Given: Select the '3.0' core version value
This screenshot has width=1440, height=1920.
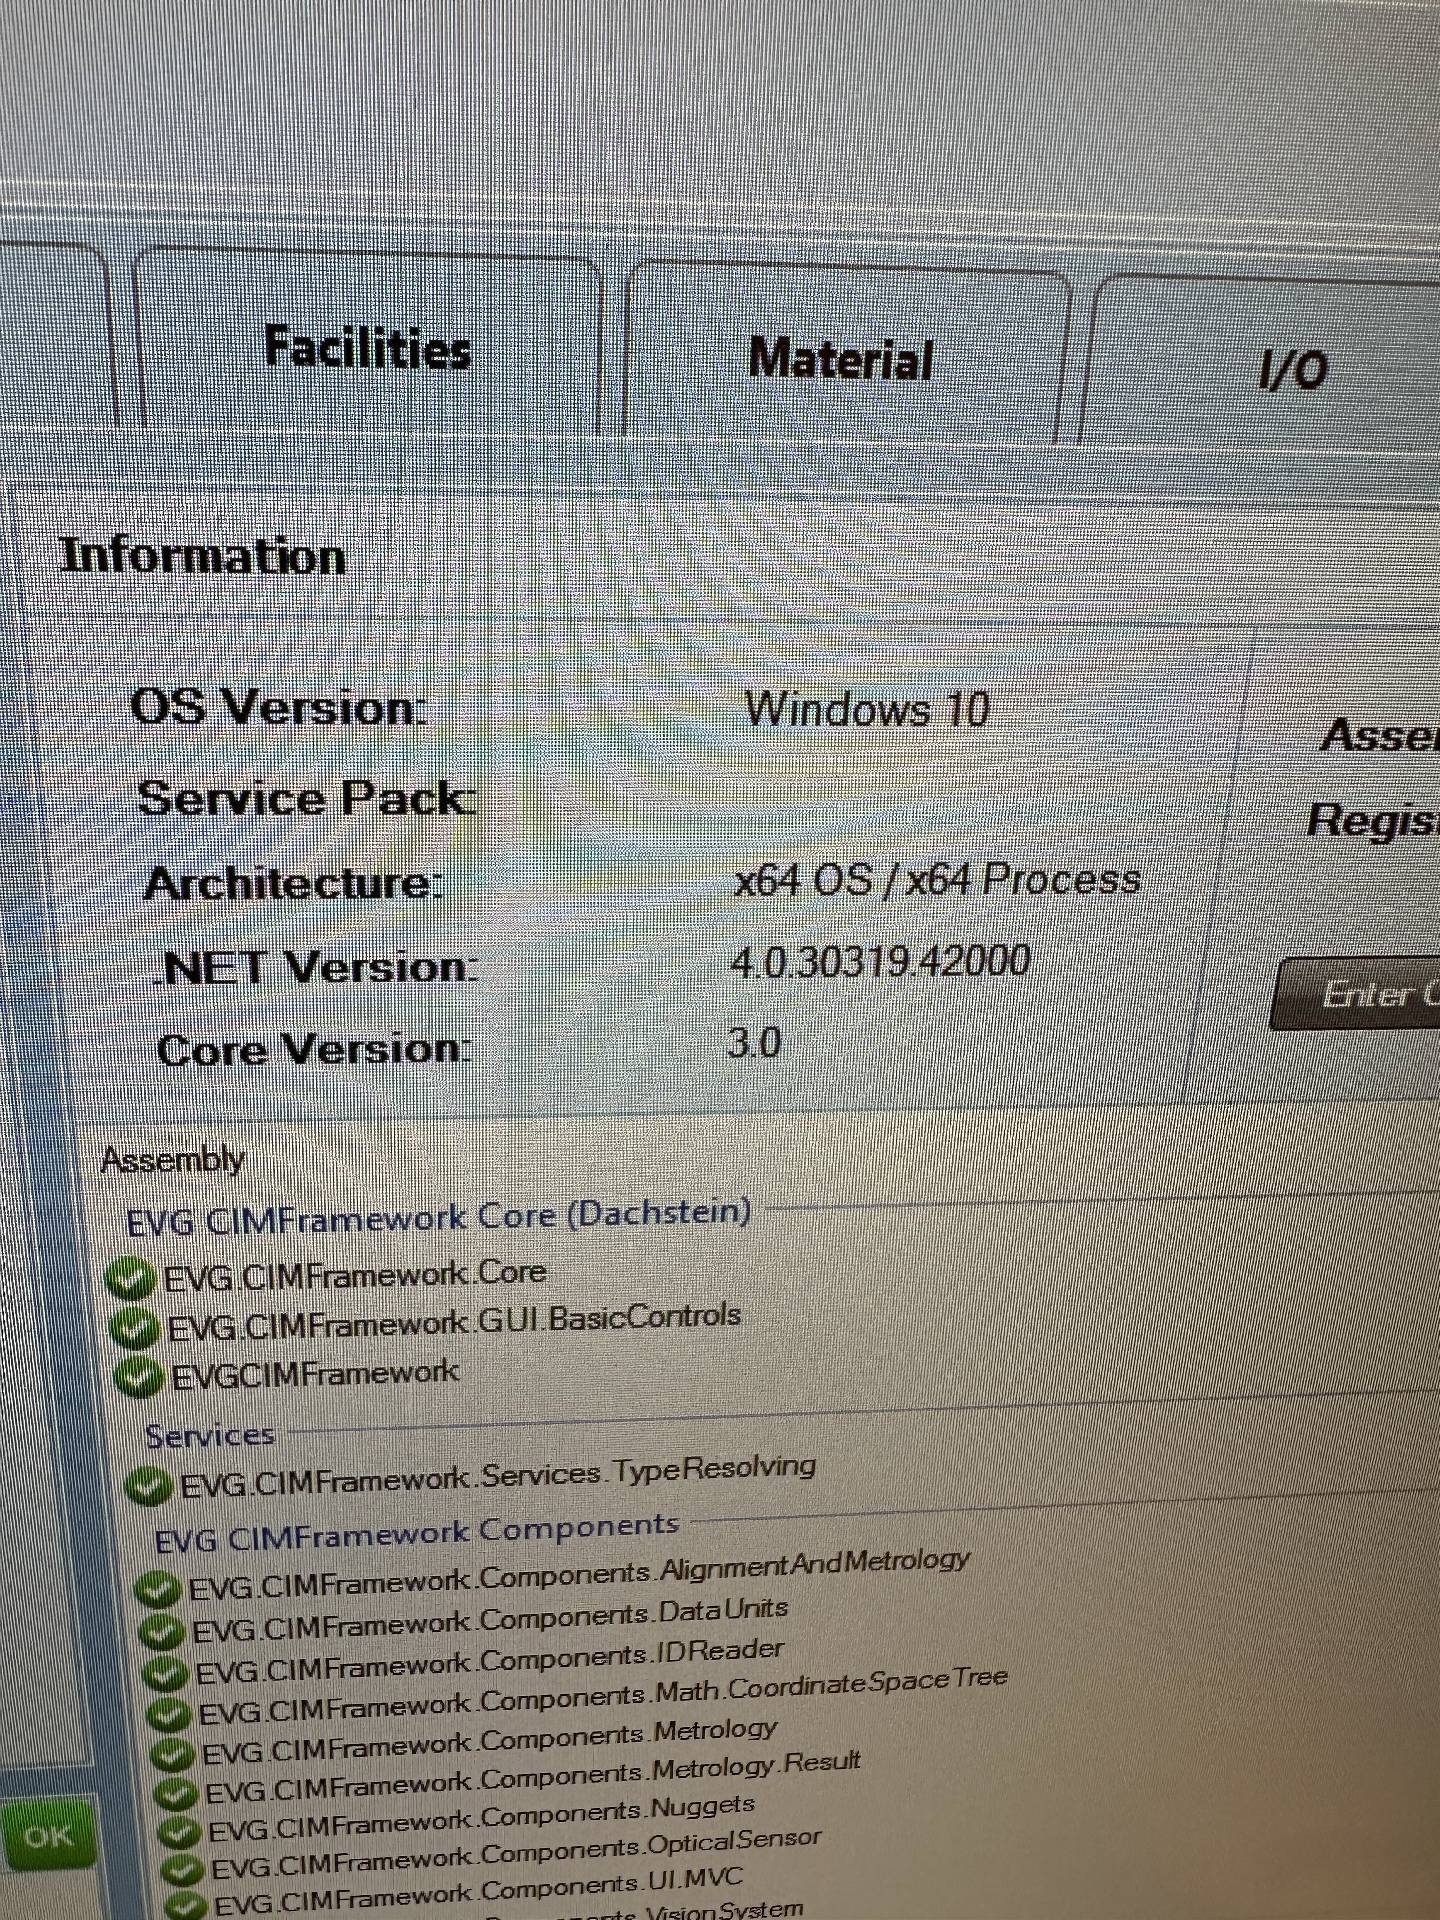Looking at the screenshot, I should [x=755, y=1043].
